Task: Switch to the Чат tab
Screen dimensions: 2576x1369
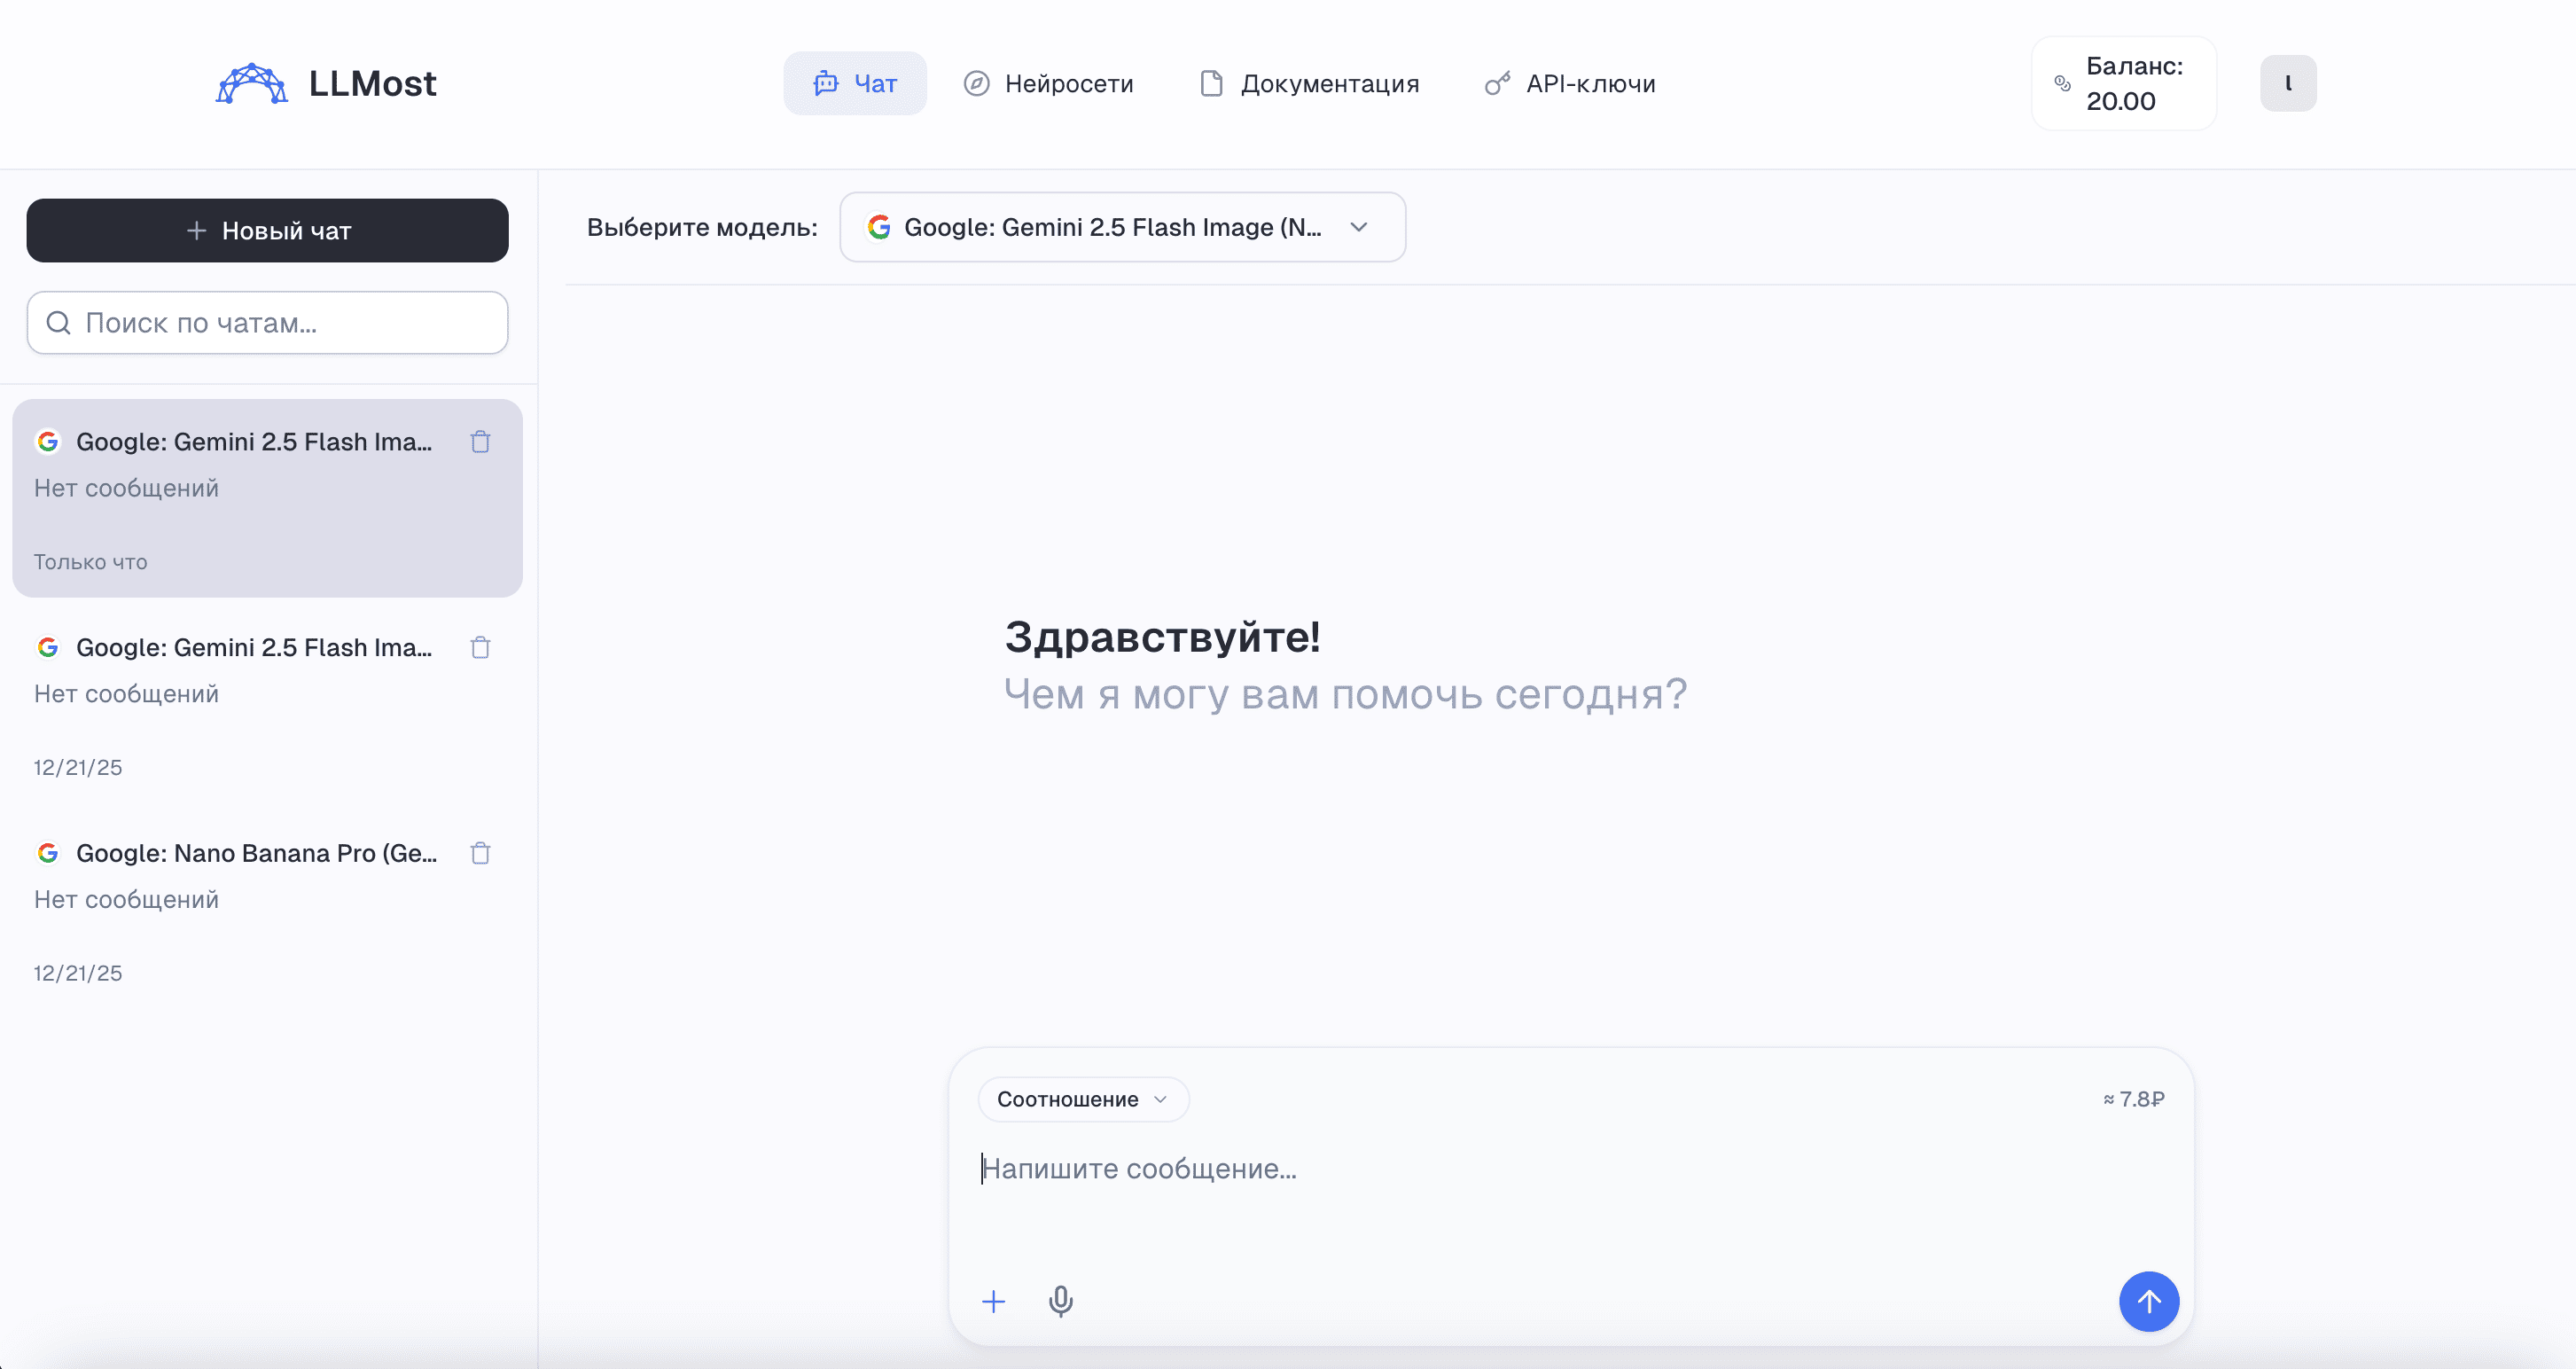Action: pos(855,83)
